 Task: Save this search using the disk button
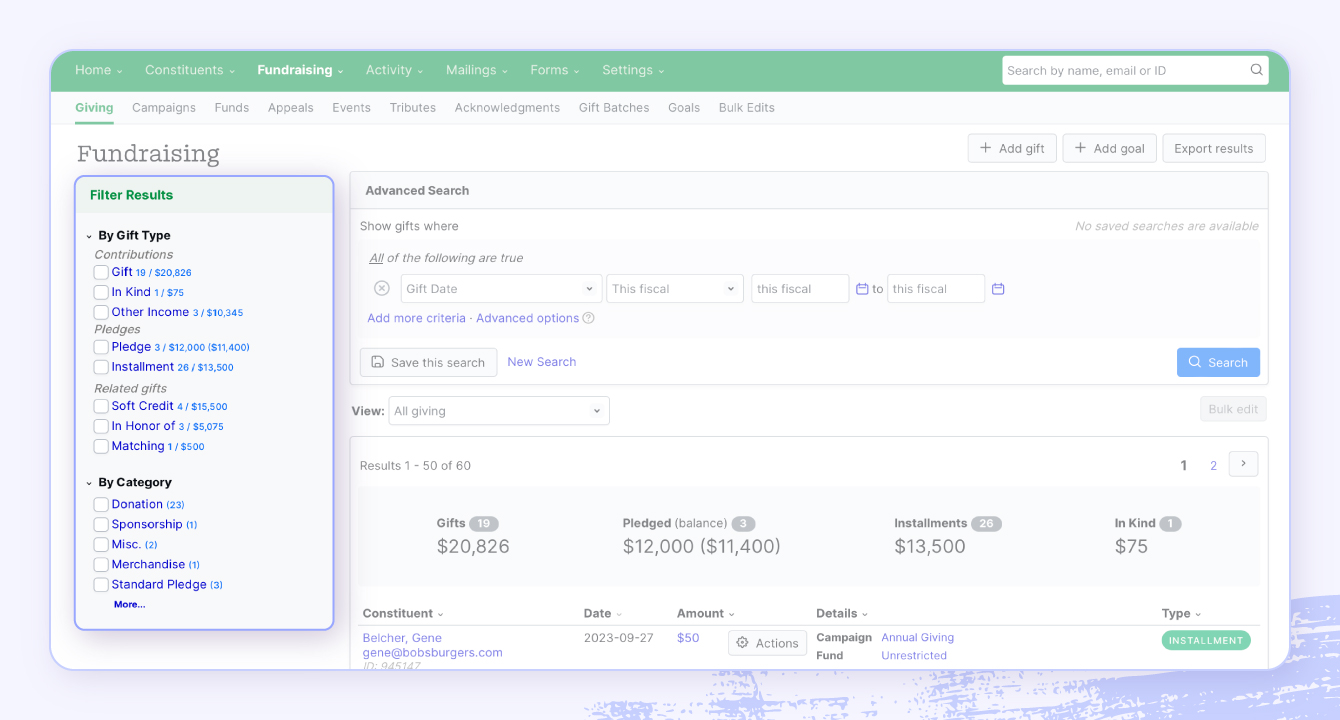click(428, 362)
